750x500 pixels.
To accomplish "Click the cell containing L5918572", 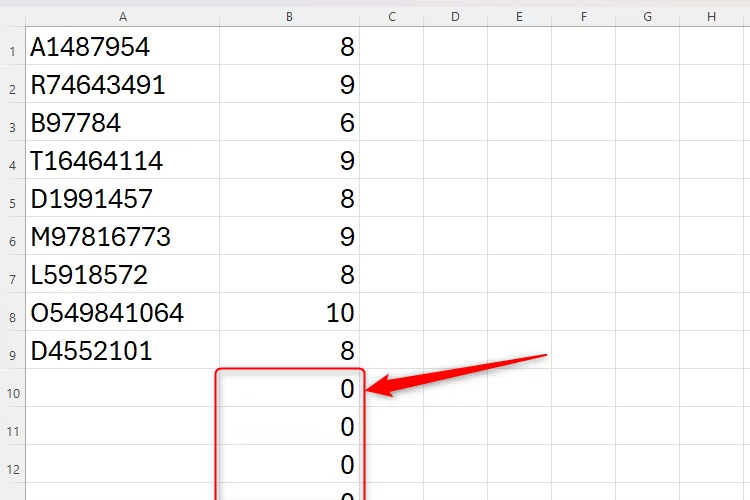I will coord(122,274).
